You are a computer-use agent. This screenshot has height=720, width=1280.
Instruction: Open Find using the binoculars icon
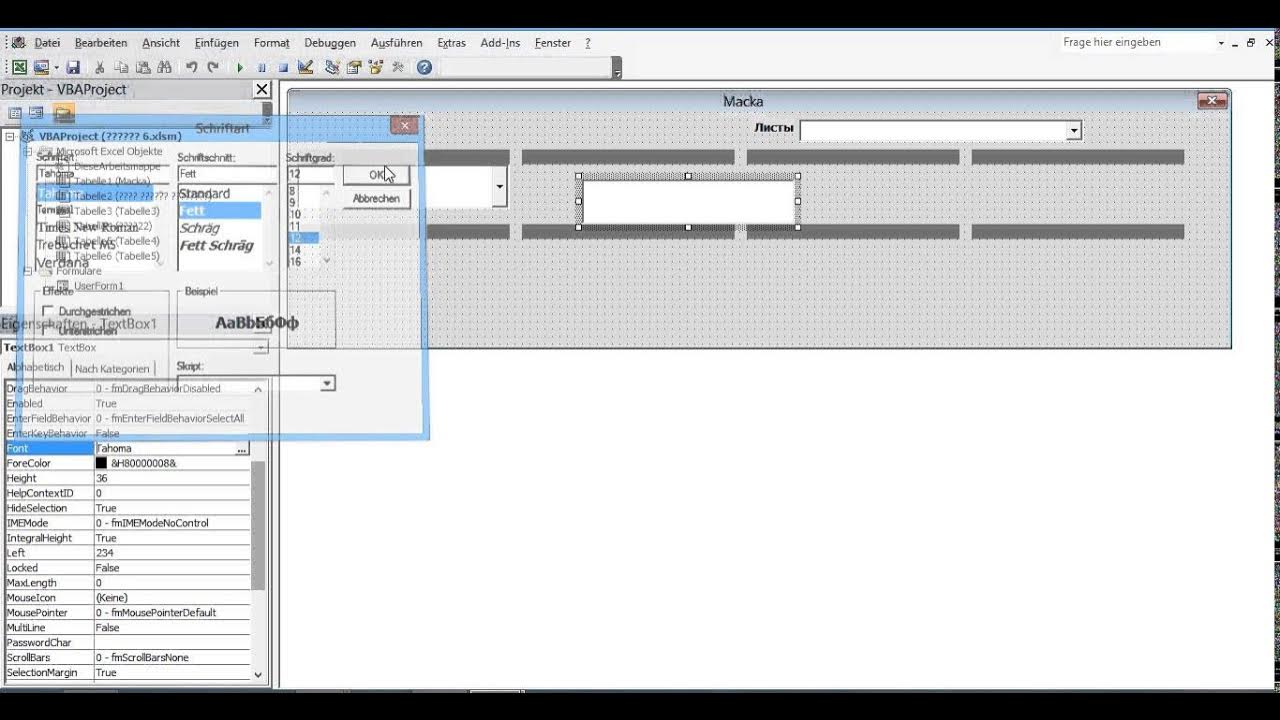point(164,67)
